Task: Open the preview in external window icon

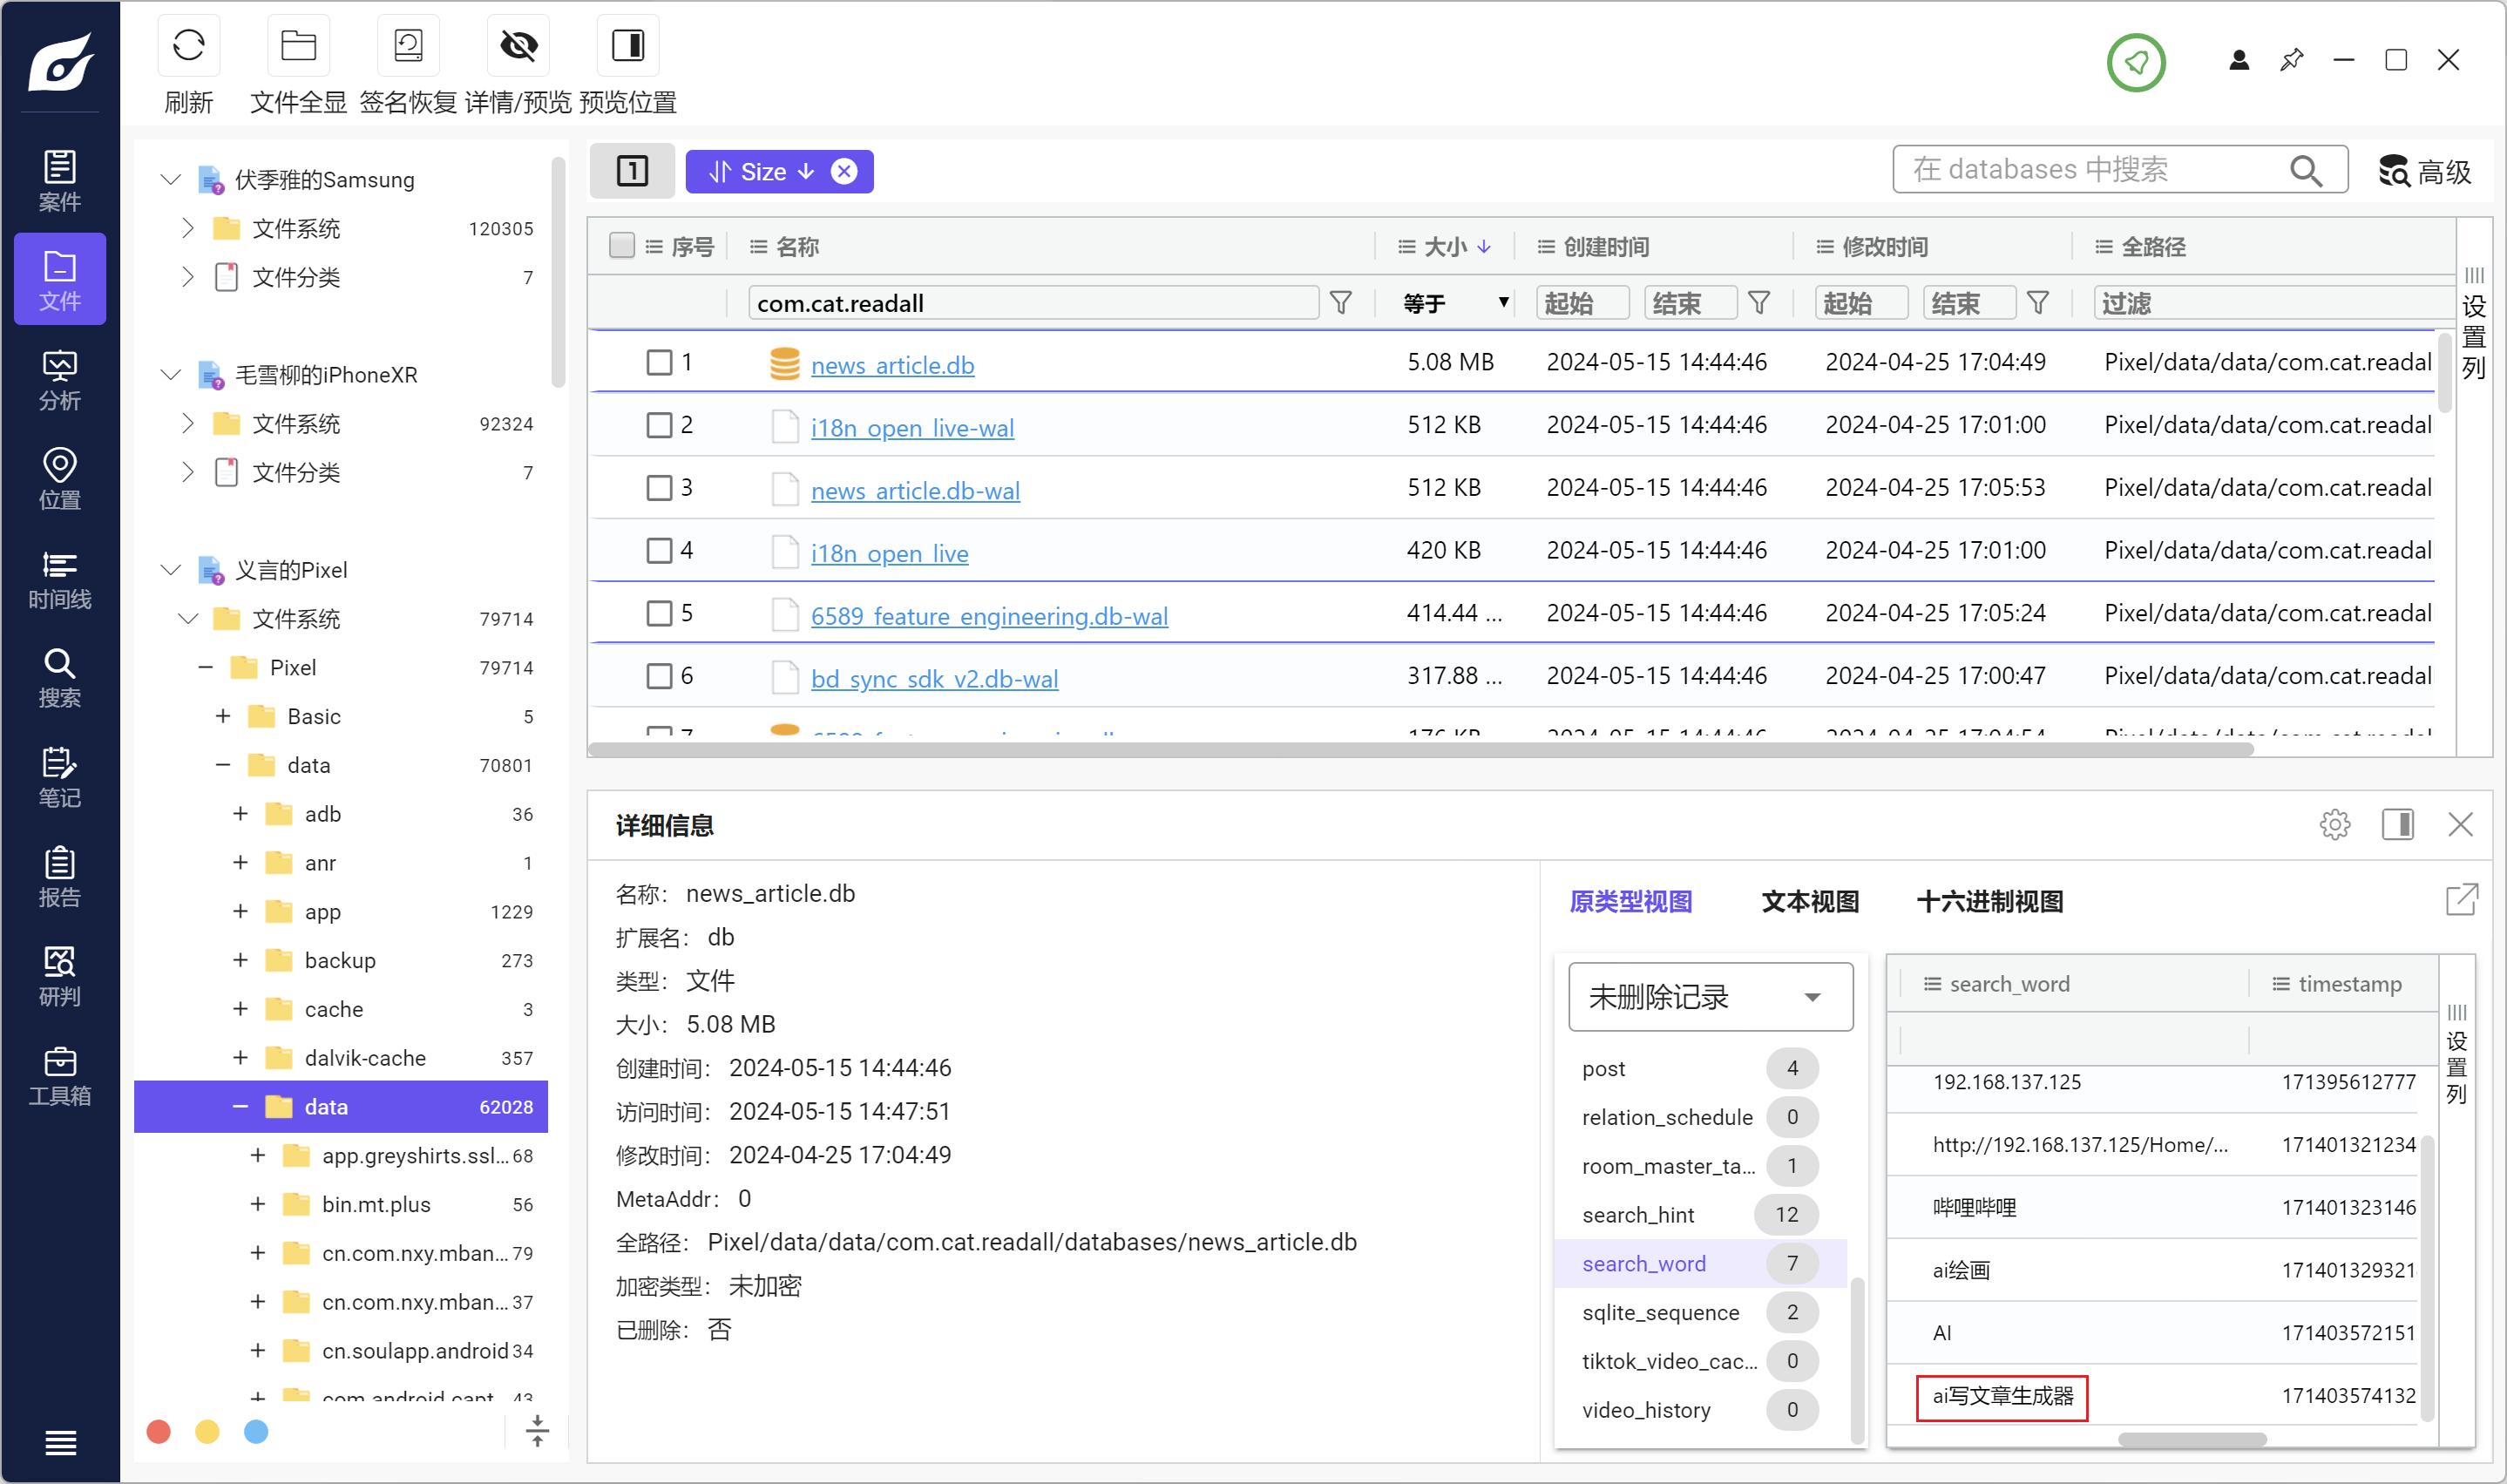Action: click(2461, 900)
